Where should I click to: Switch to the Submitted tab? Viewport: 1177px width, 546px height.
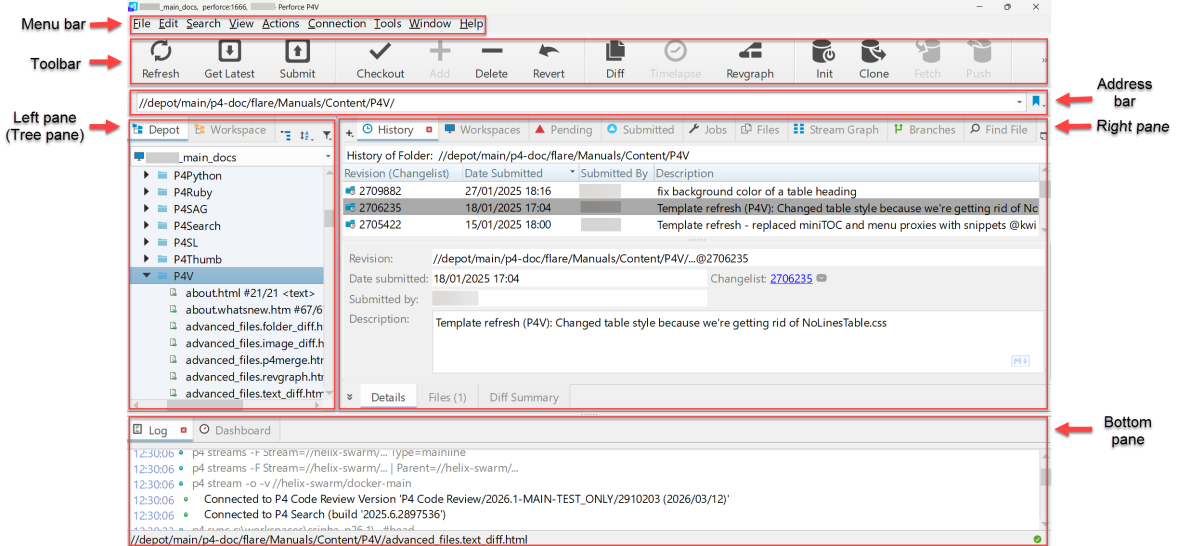pos(640,129)
